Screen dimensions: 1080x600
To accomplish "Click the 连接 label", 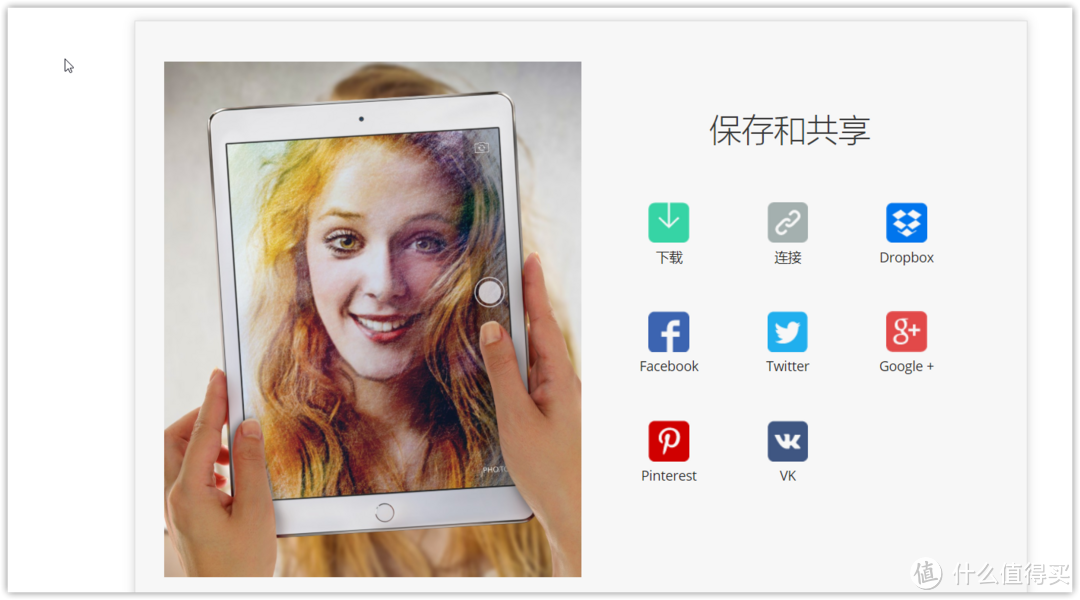I will pyautogui.click(x=787, y=258).
